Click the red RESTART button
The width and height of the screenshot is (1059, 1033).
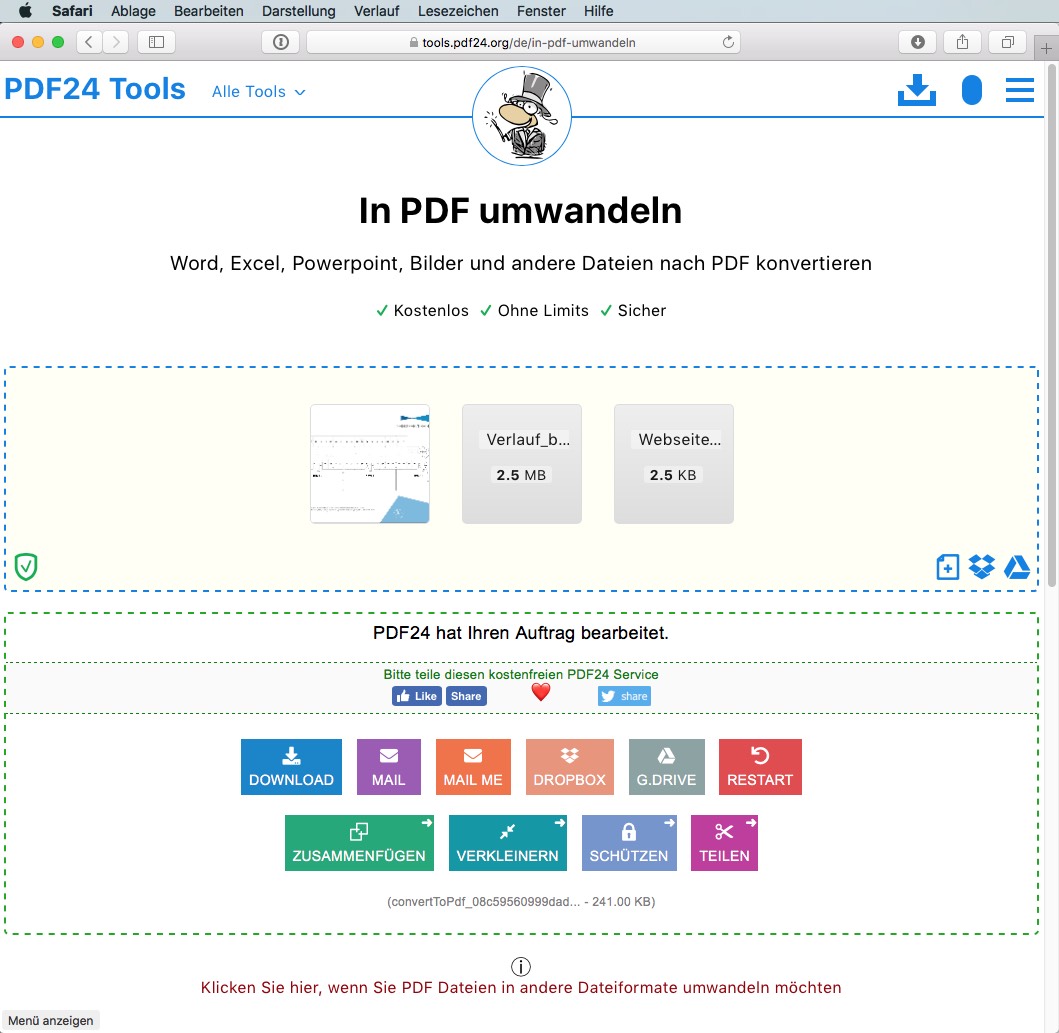click(760, 767)
